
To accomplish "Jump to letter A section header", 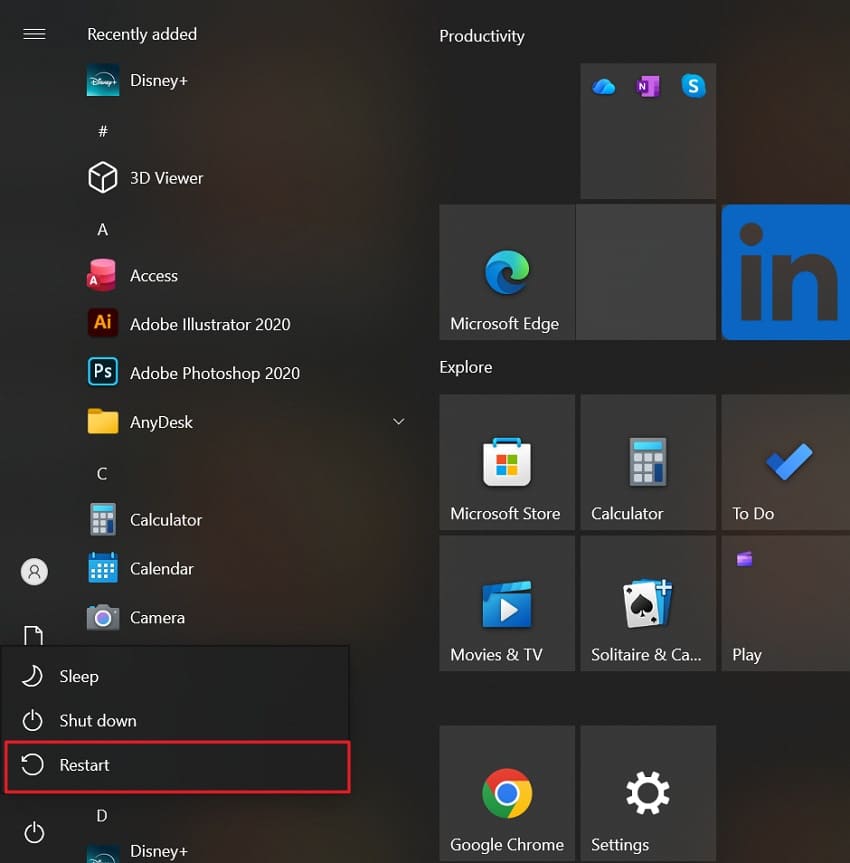I will pyautogui.click(x=102, y=229).
